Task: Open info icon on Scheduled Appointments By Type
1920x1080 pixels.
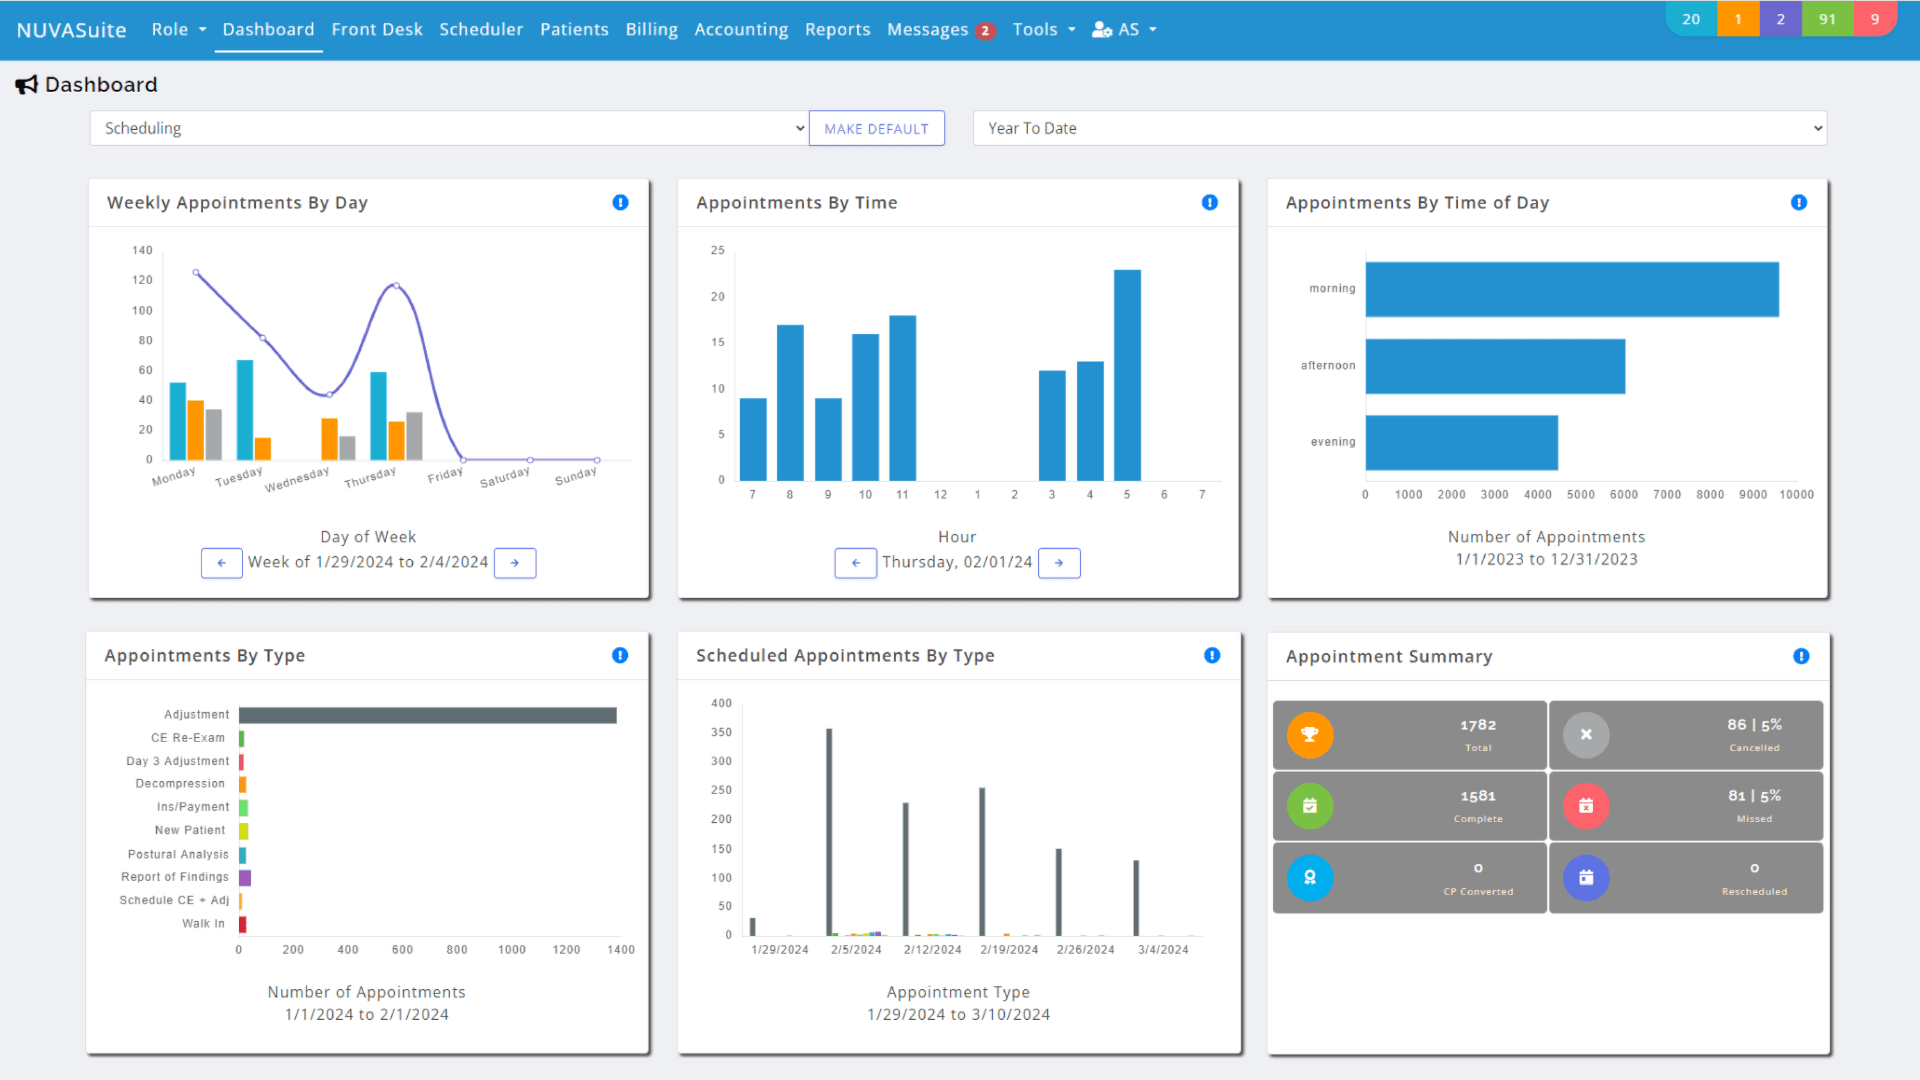Action: (x=1212, y=655)
